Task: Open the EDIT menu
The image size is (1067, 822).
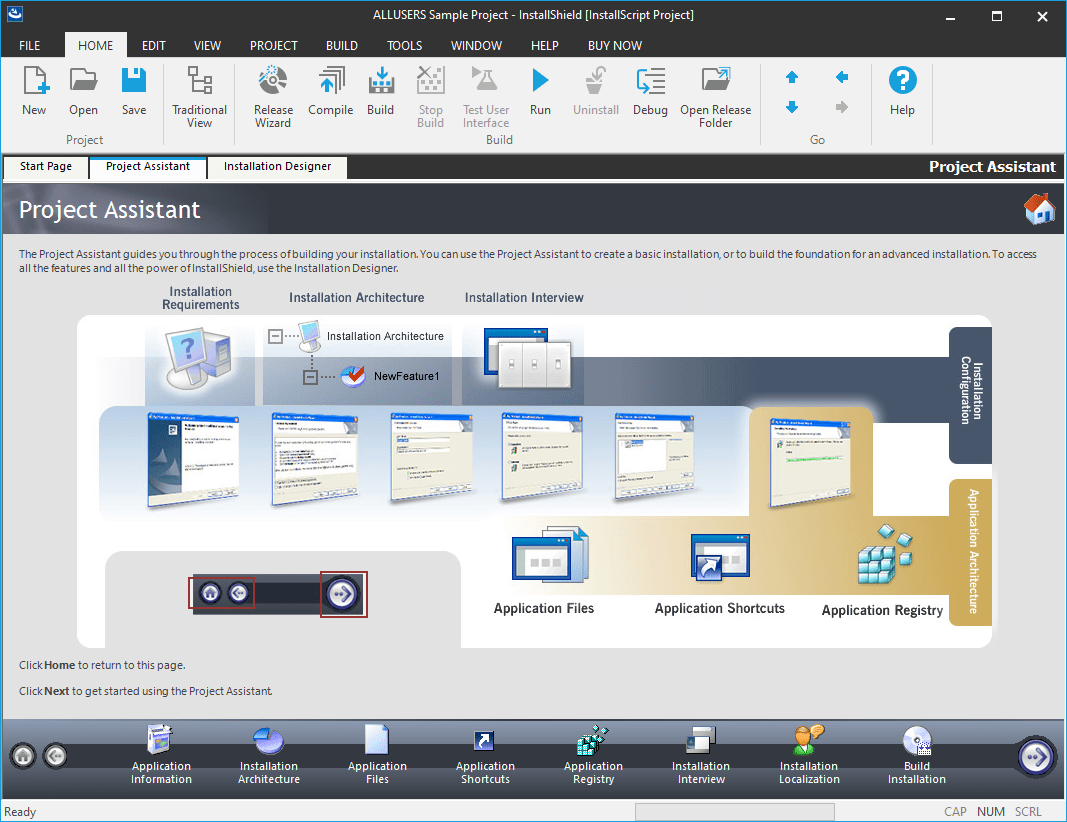Action: [154, 46]
